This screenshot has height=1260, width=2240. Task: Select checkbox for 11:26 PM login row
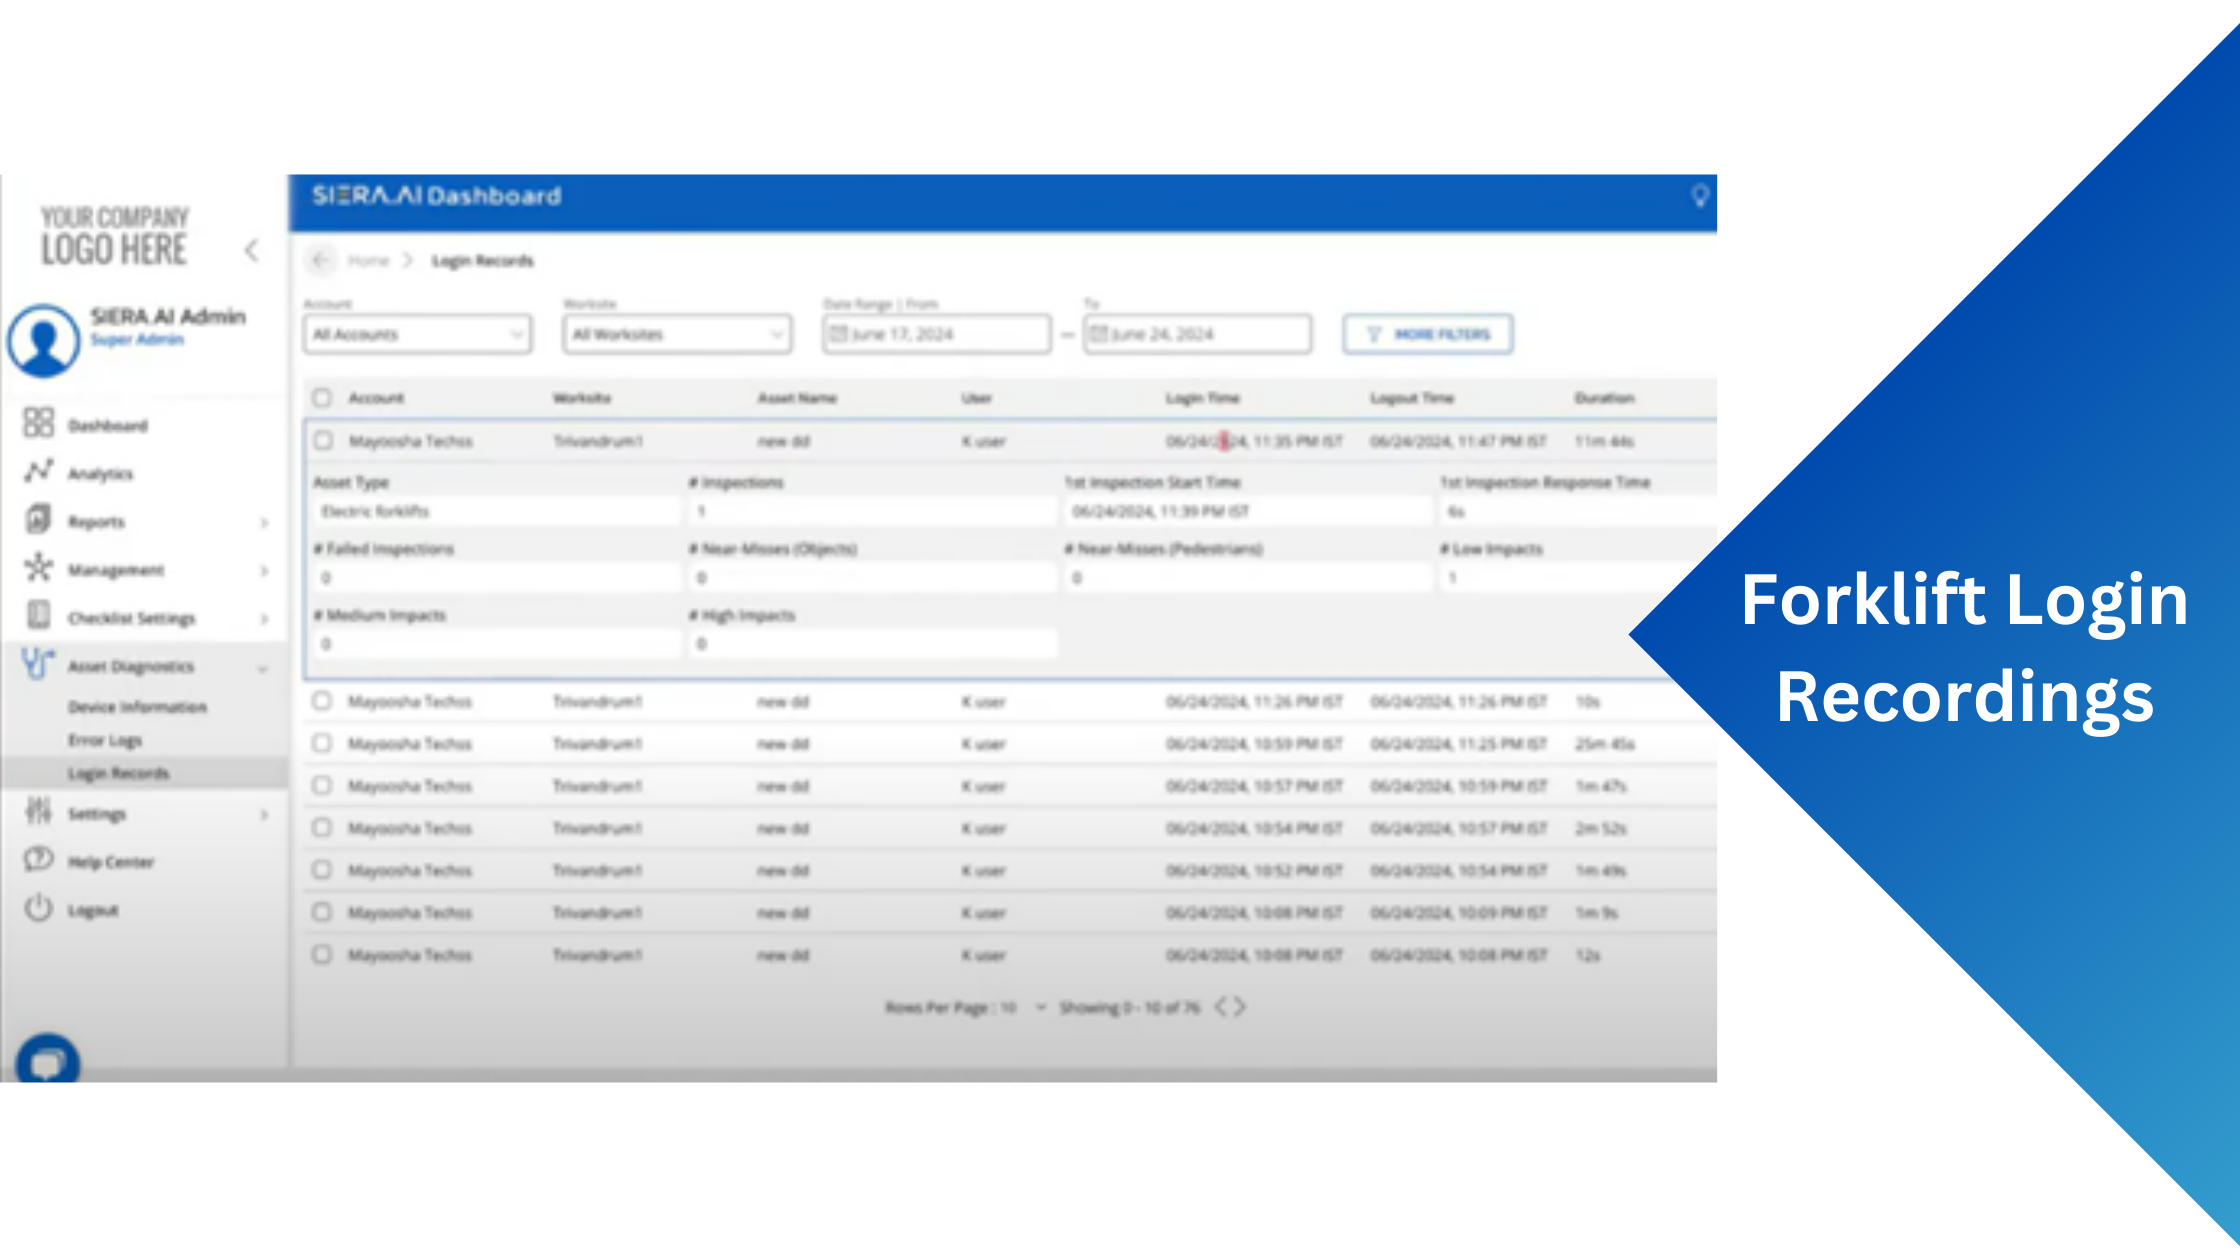tap(322, 701)
